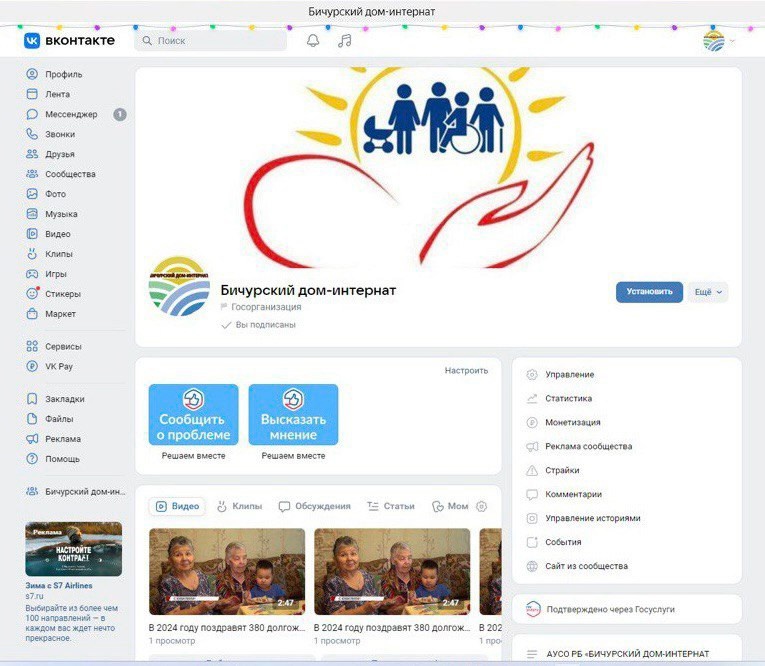Image resolution: width=765 pixels, height=666 pixels.
Task: Open the notifications bell icon
Action: (x=313, y=40)
